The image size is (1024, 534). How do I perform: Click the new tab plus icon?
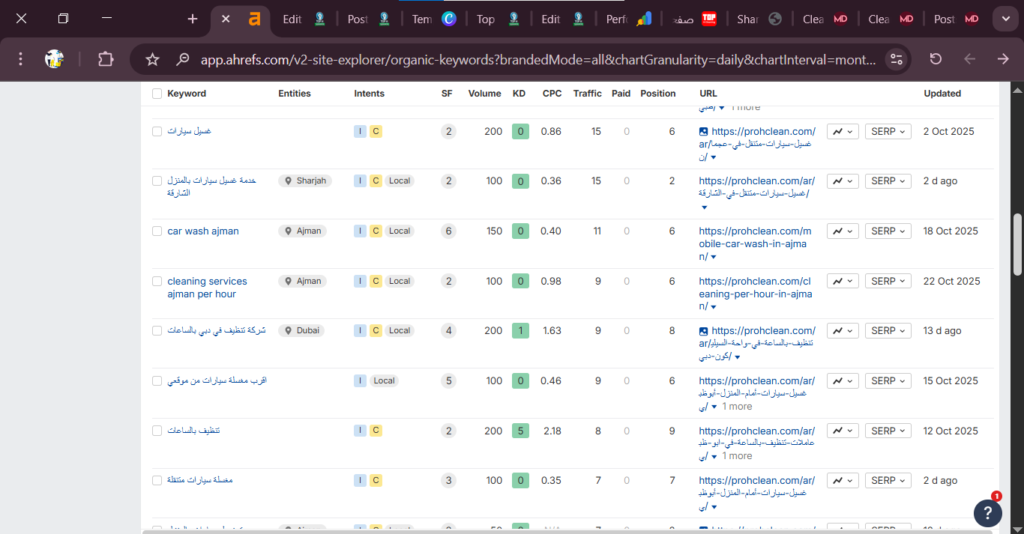coord(193,19)
